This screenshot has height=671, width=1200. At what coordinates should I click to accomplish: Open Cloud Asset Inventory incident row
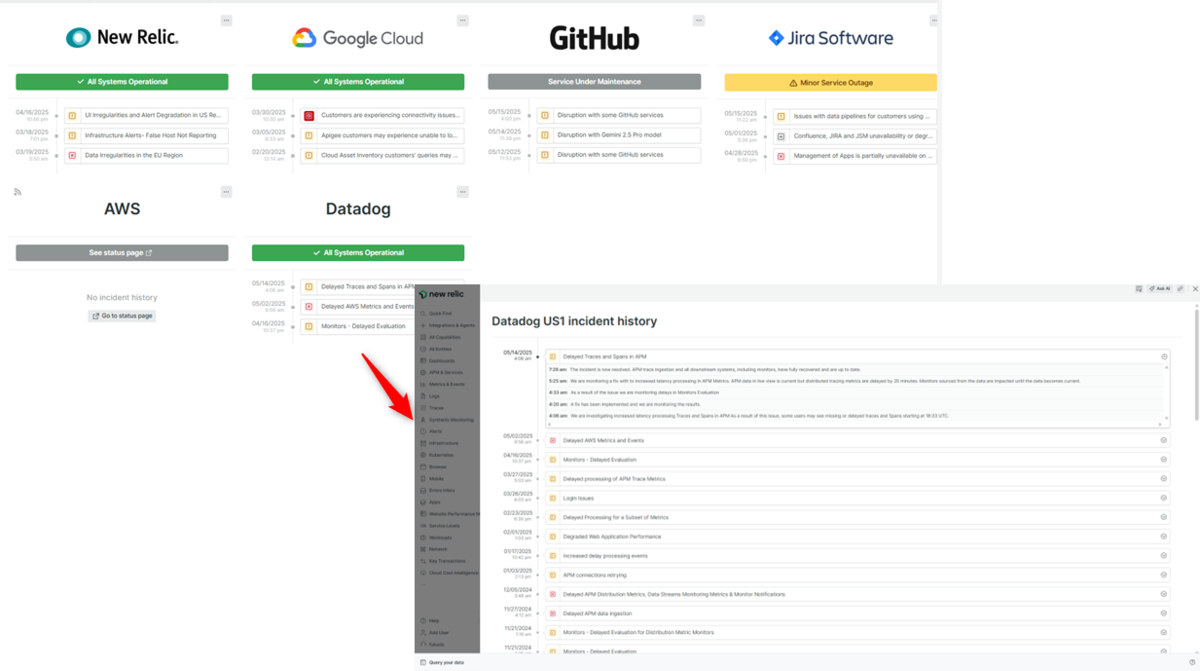[x=382, y=156]
